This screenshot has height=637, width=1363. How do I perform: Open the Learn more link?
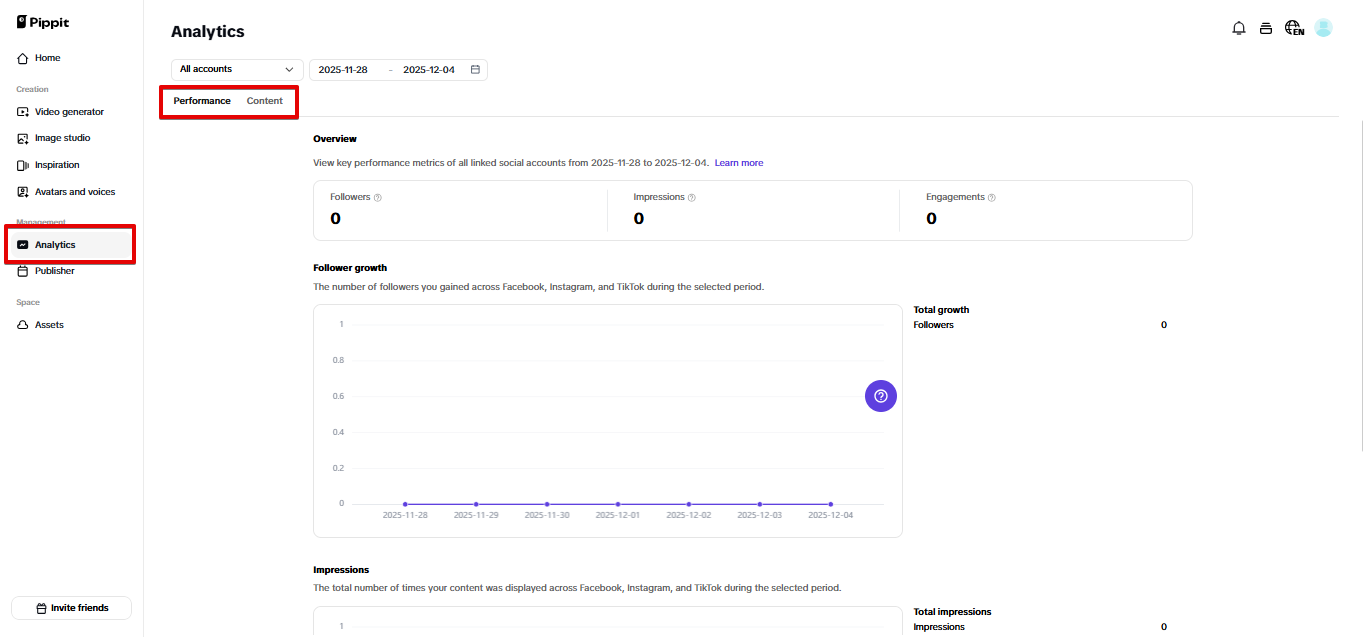tap(738, 162)
